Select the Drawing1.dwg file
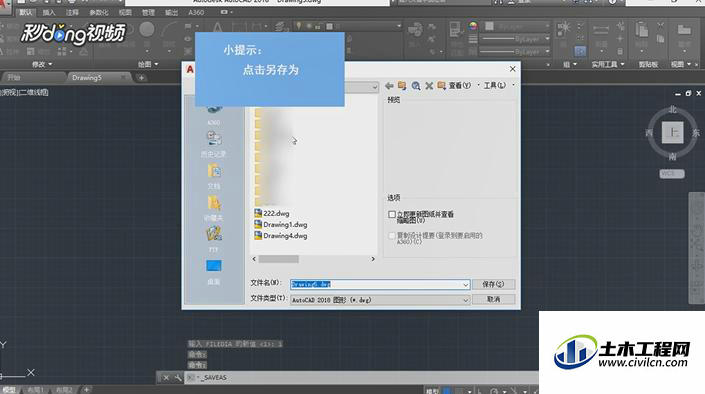Viewport: 705px width, 394px height. tap(281, 224)
